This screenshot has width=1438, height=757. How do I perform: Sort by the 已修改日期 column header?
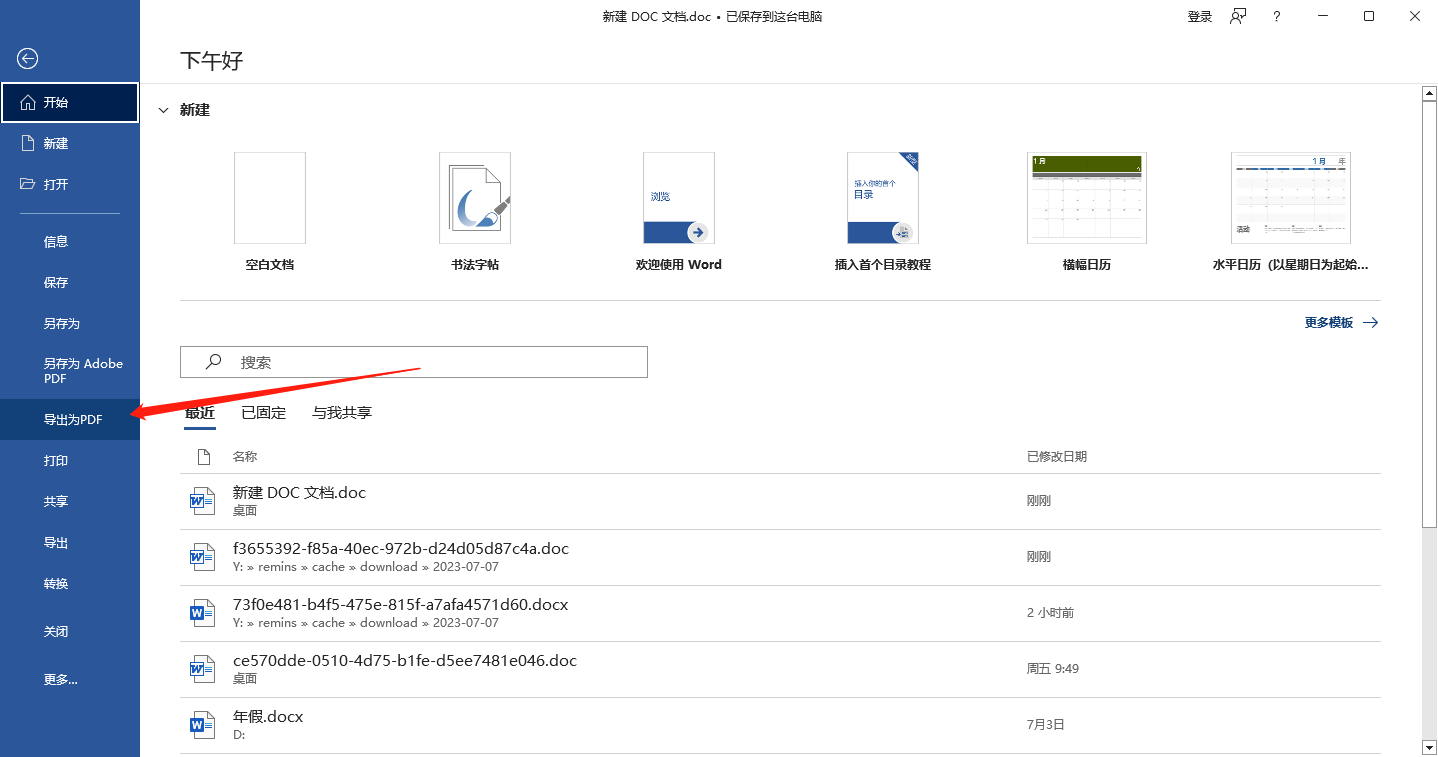point(1057,457)
